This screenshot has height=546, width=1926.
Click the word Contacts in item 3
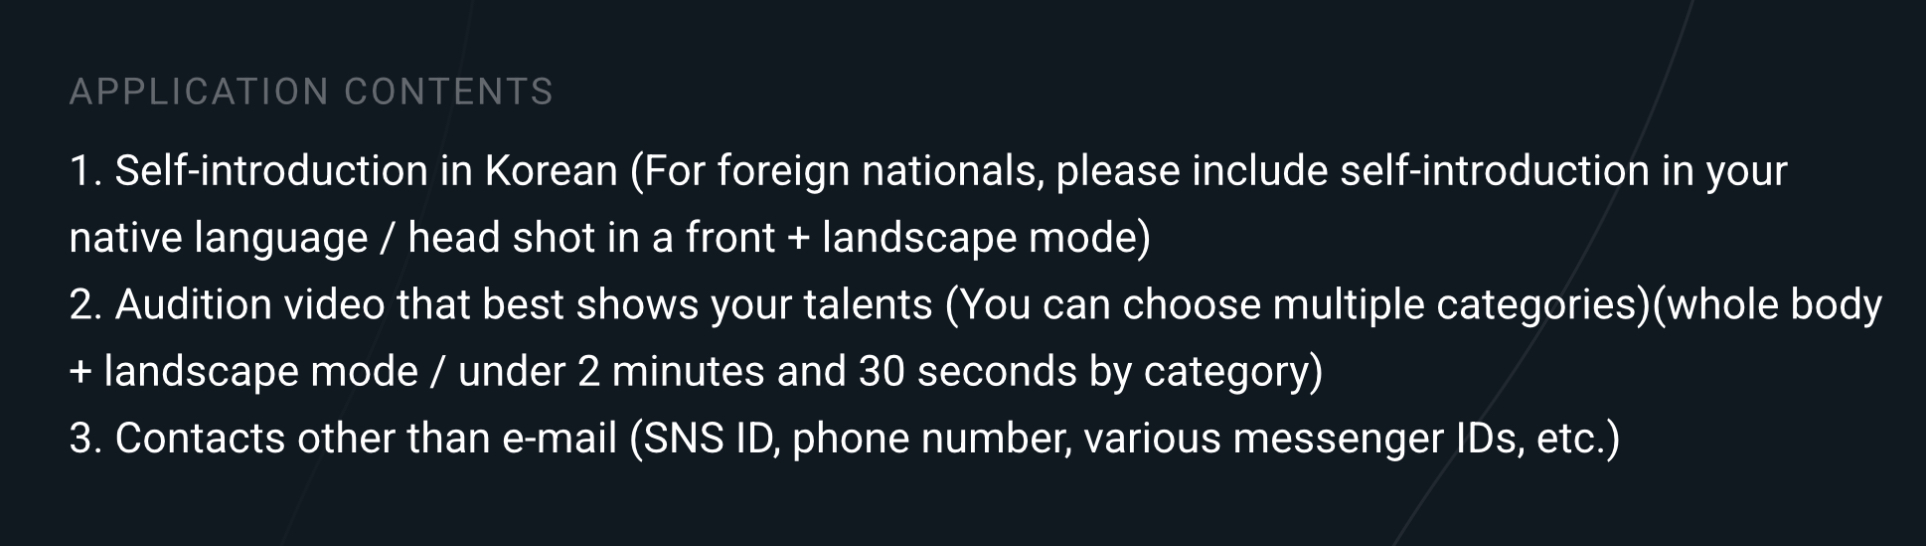pyautogui.click(x=200, y=439)
